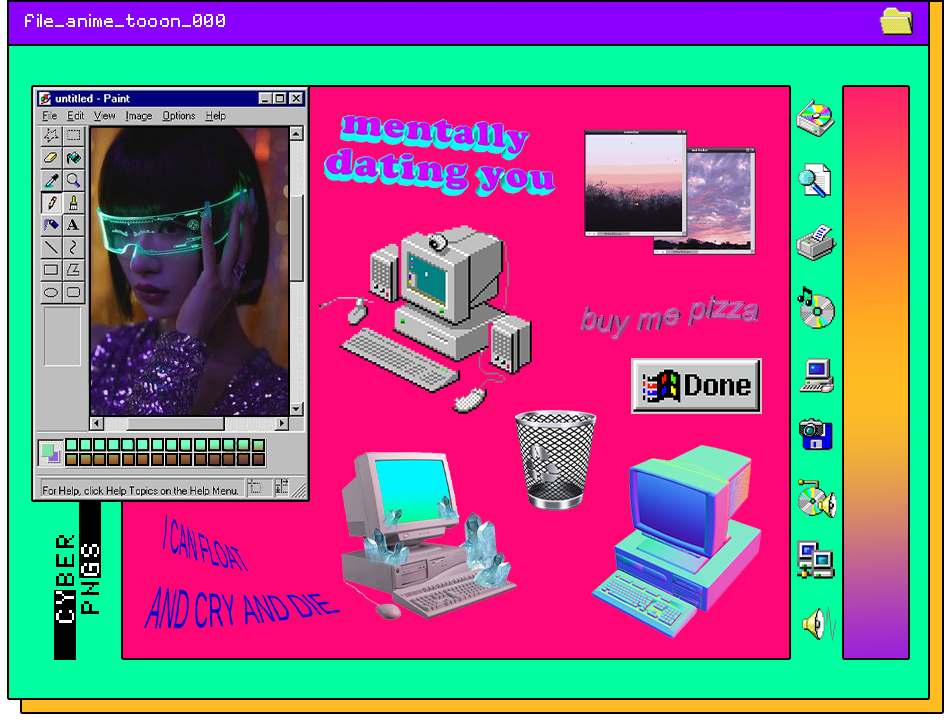Screen dimensions: 950x723
Task: Select the Free-Form Select tool in Paint
Action: coord(51,135)
